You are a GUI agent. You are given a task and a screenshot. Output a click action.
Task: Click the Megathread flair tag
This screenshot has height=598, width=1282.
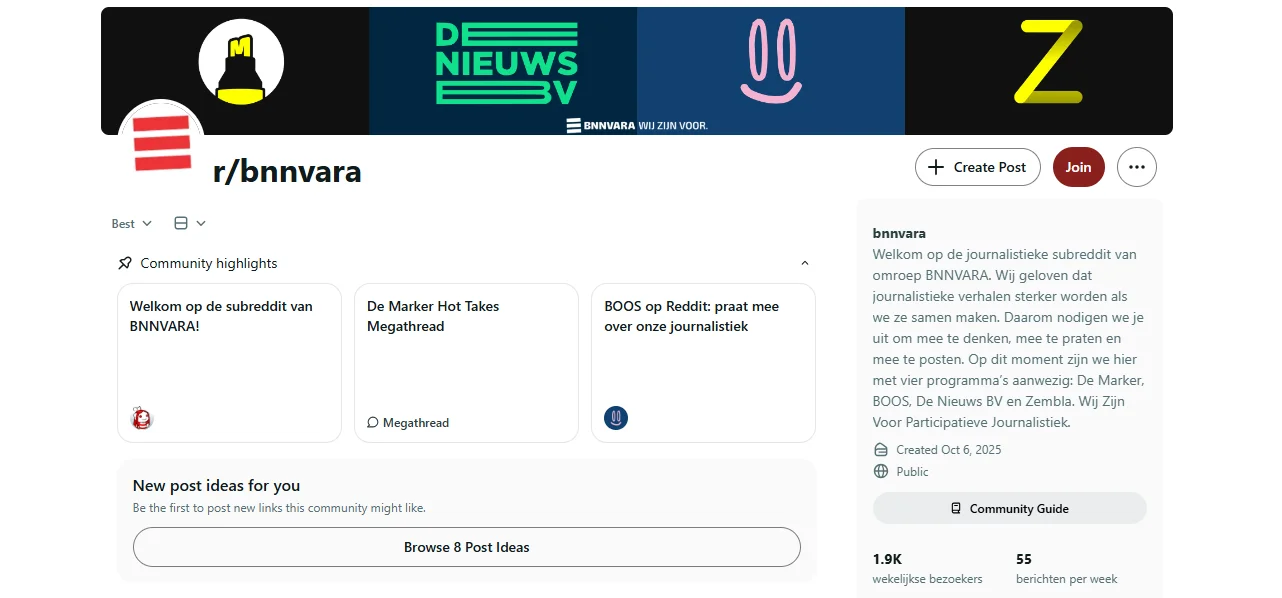(x=408, y=423)
